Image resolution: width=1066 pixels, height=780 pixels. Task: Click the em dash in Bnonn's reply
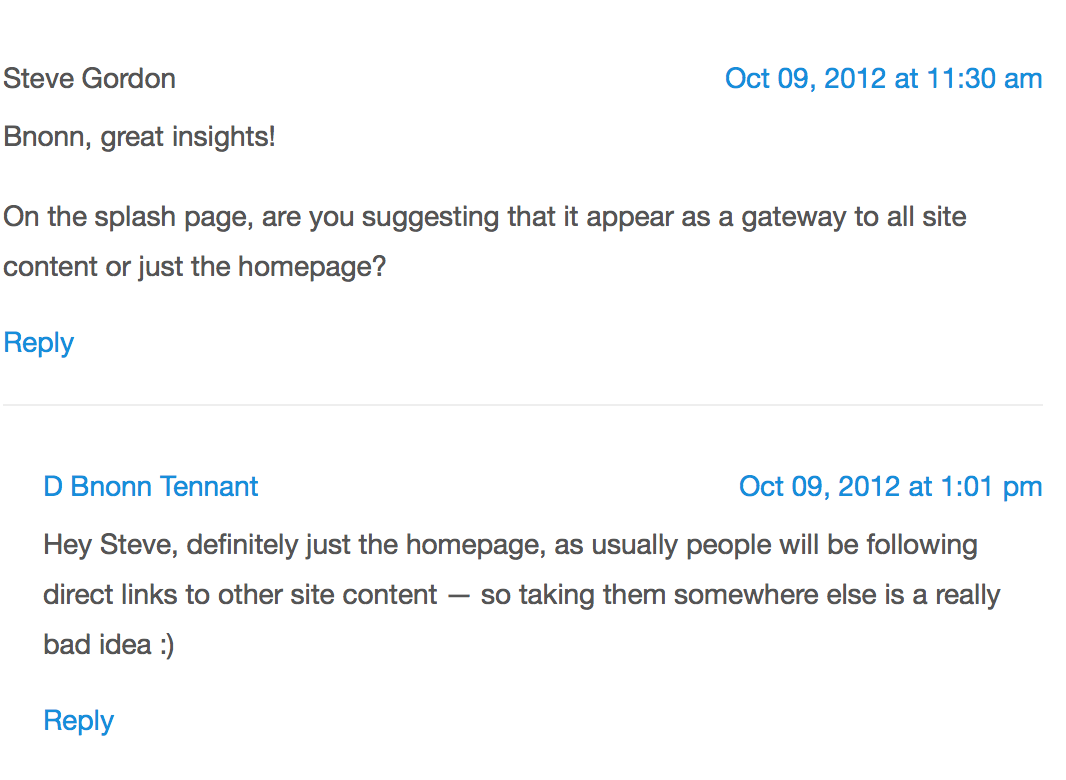459,595
